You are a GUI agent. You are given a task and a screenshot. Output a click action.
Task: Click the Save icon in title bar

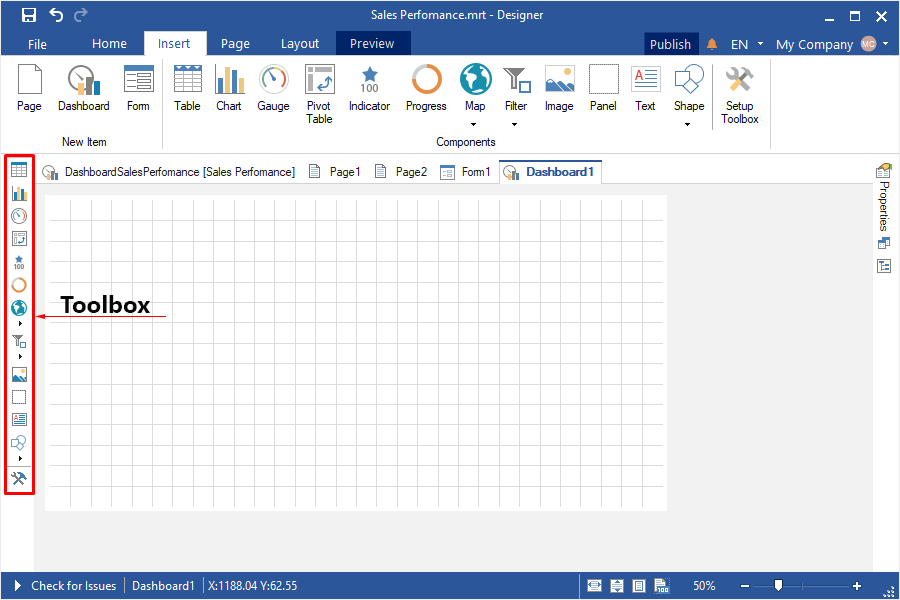(29, 15)
